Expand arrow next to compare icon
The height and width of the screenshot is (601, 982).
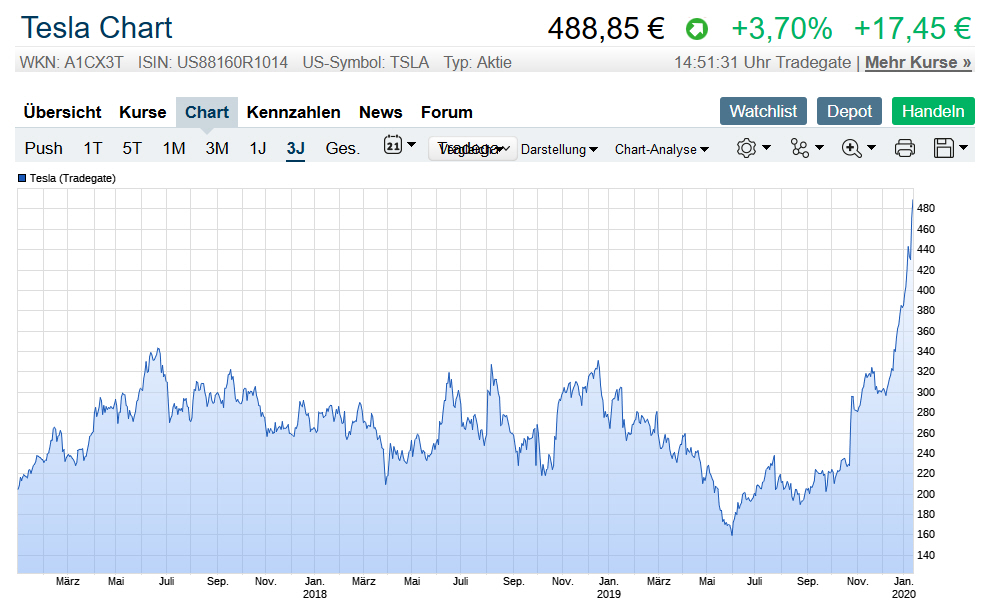(819, 148)
